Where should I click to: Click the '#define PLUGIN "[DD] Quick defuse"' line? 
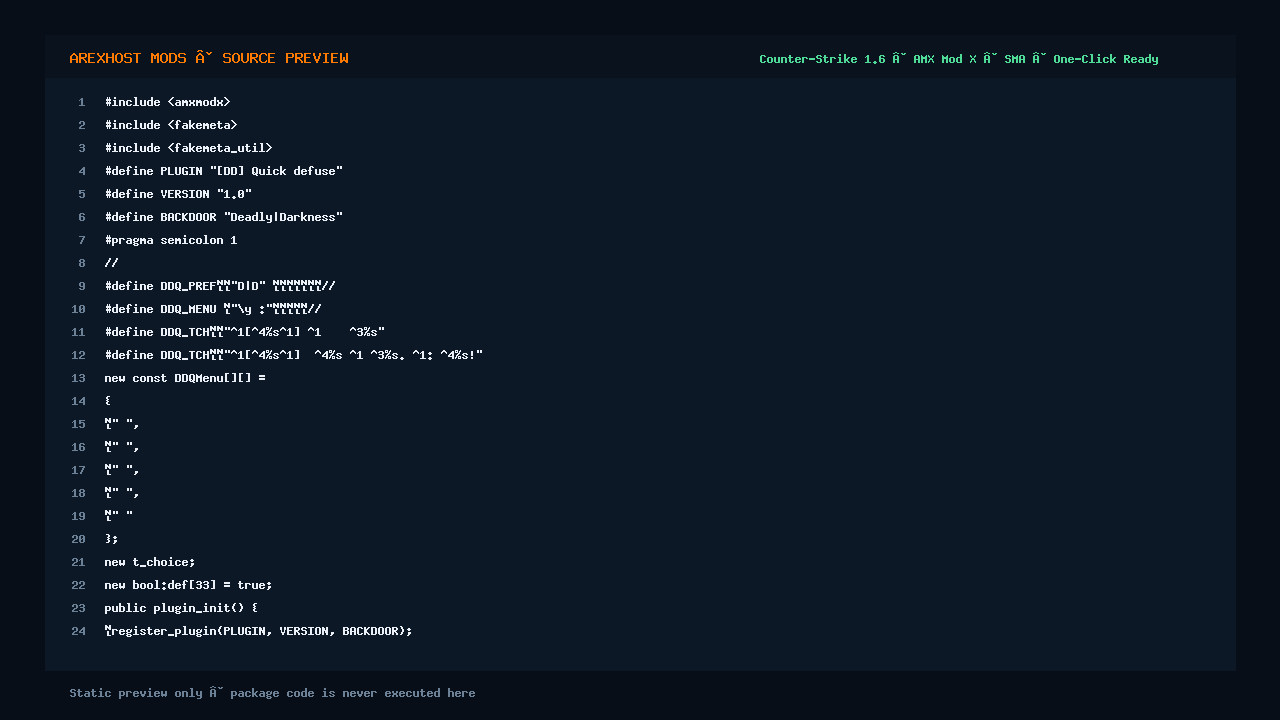click(x=224, y=171)
